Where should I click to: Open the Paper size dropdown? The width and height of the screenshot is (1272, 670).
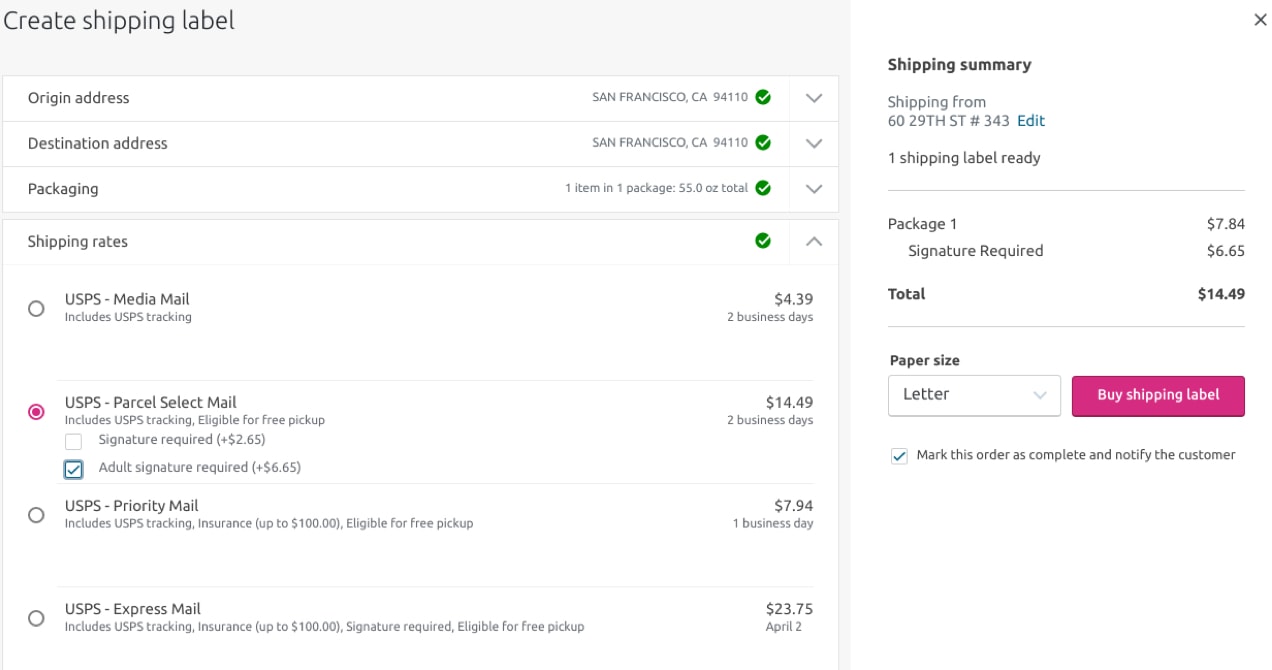(974, 395)
